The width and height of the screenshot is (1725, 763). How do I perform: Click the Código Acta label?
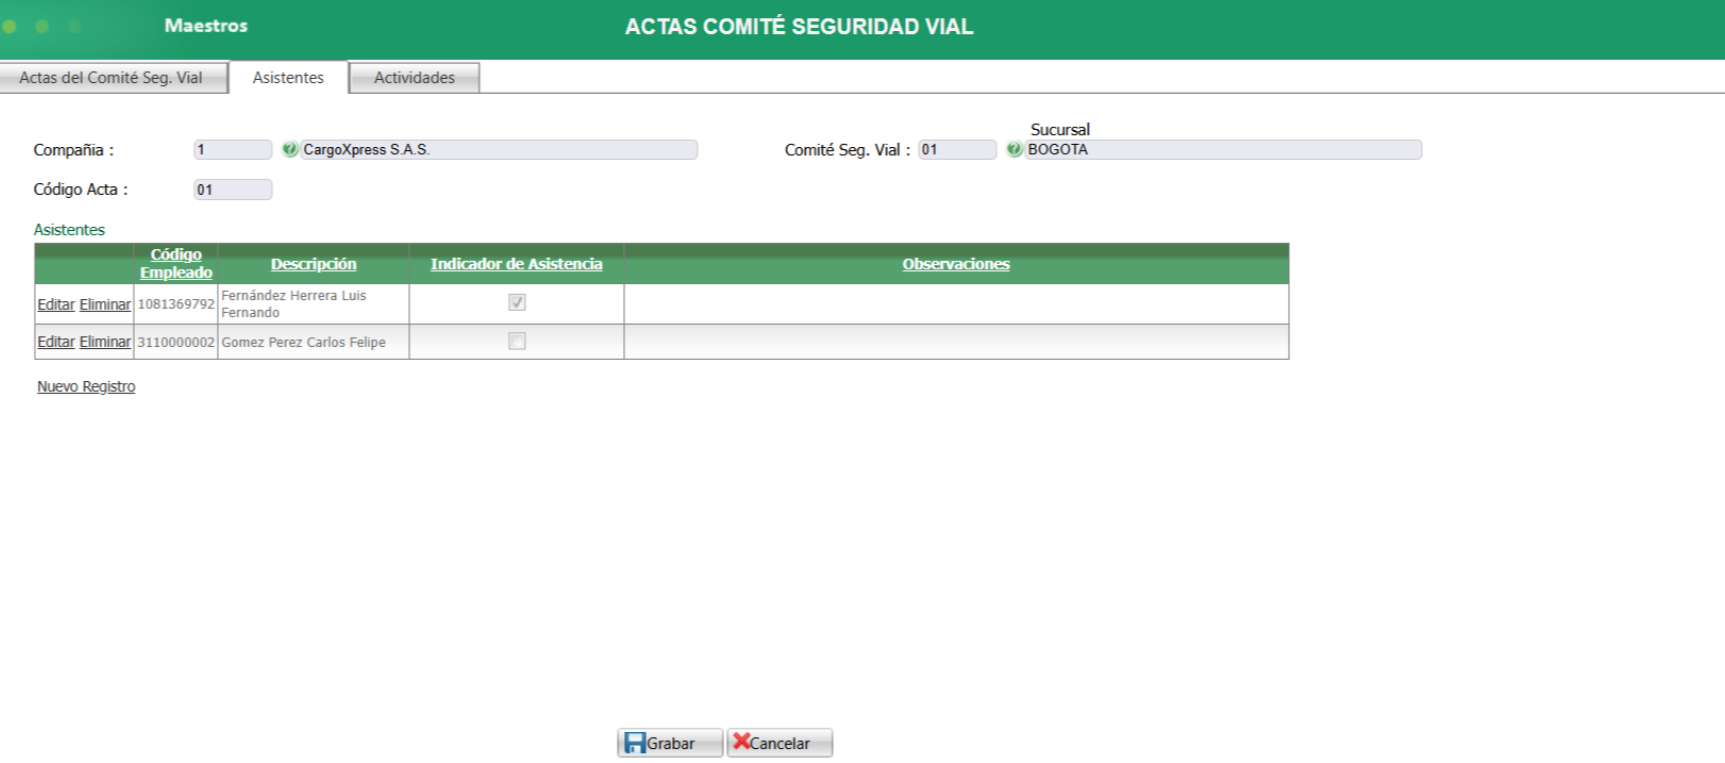pos(80,190)
